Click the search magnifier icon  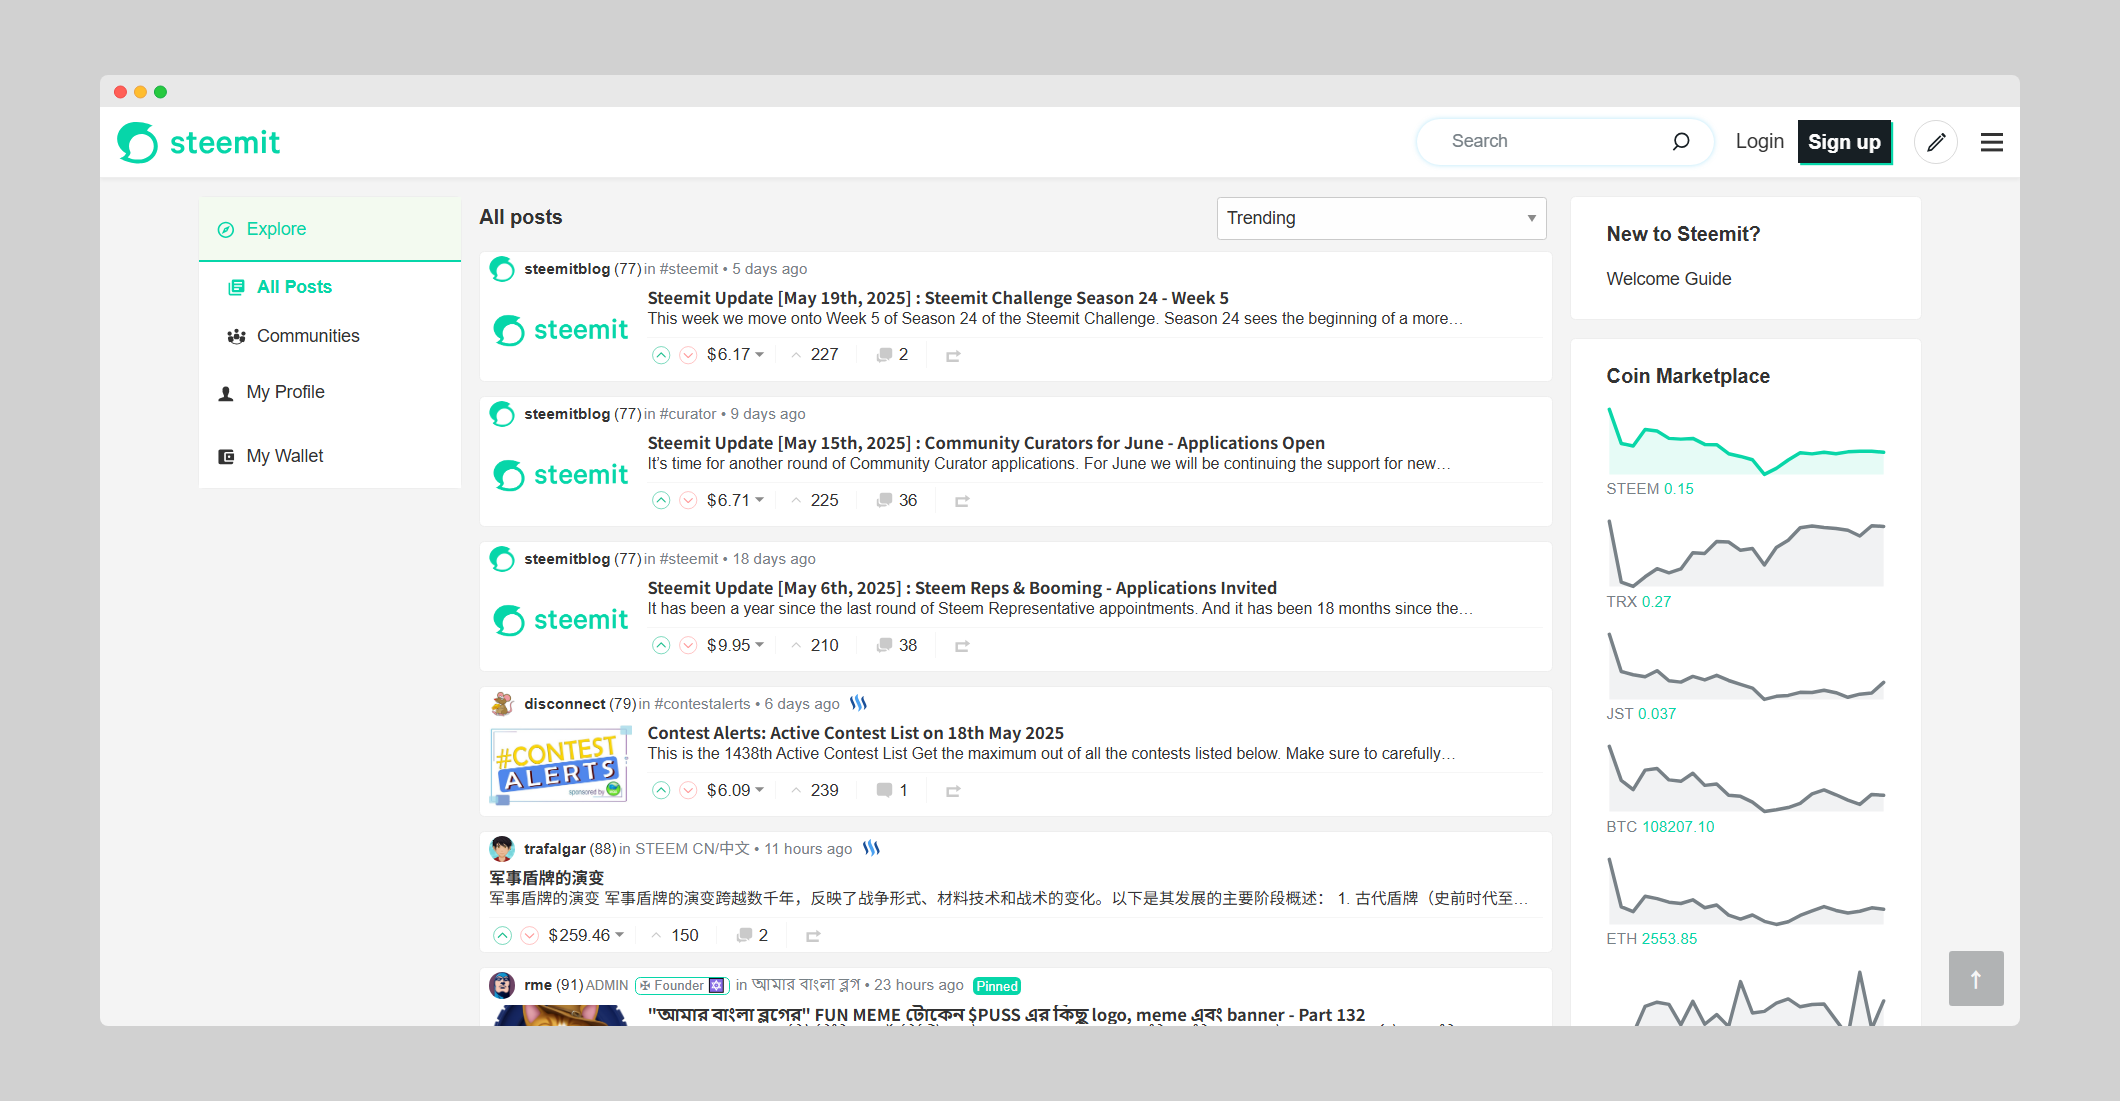click(1681, 141)
